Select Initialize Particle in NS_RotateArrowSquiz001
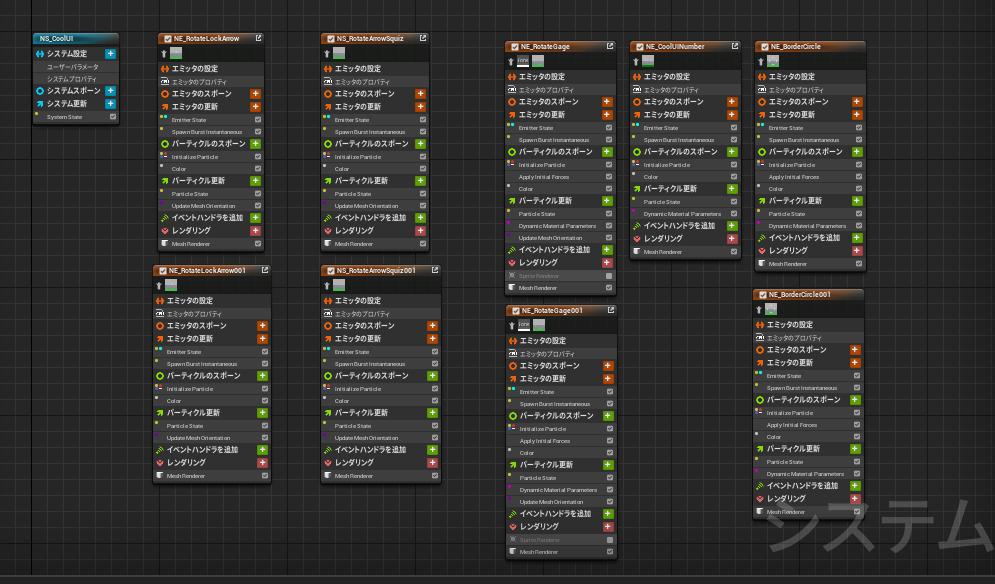Screen dimensions: 995x584 coord(381,388)
